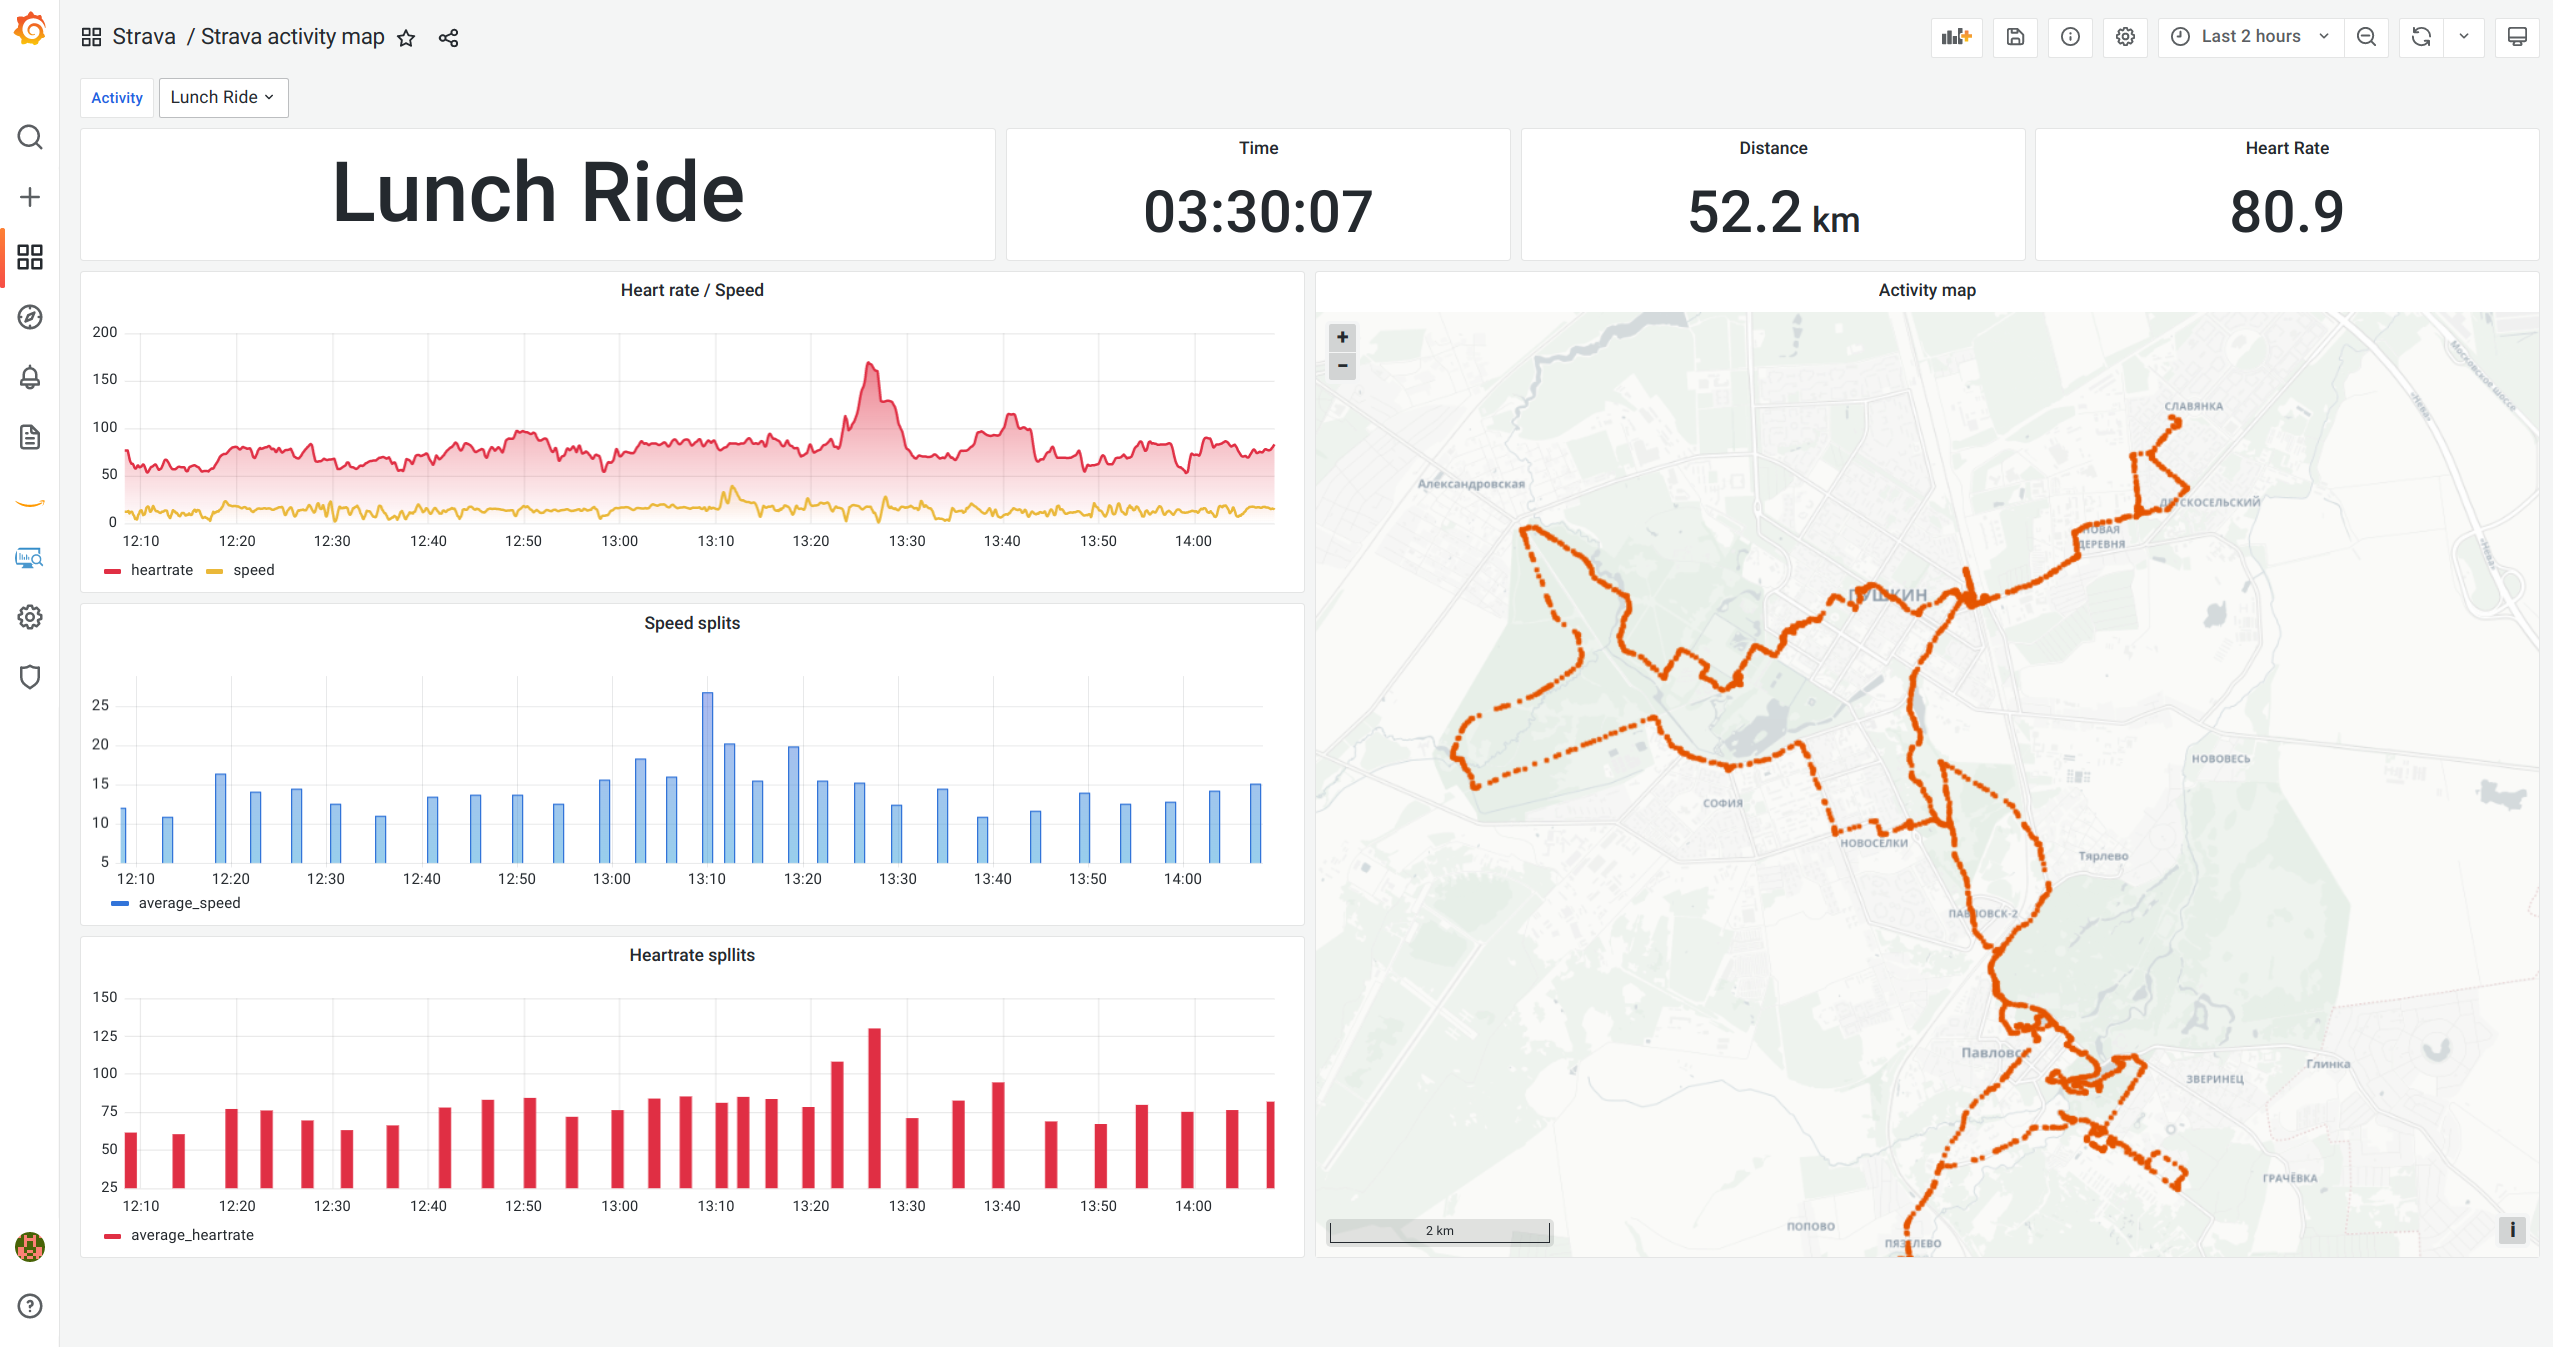Enable TV cycle view with the monitor icon

point(2517,37)
